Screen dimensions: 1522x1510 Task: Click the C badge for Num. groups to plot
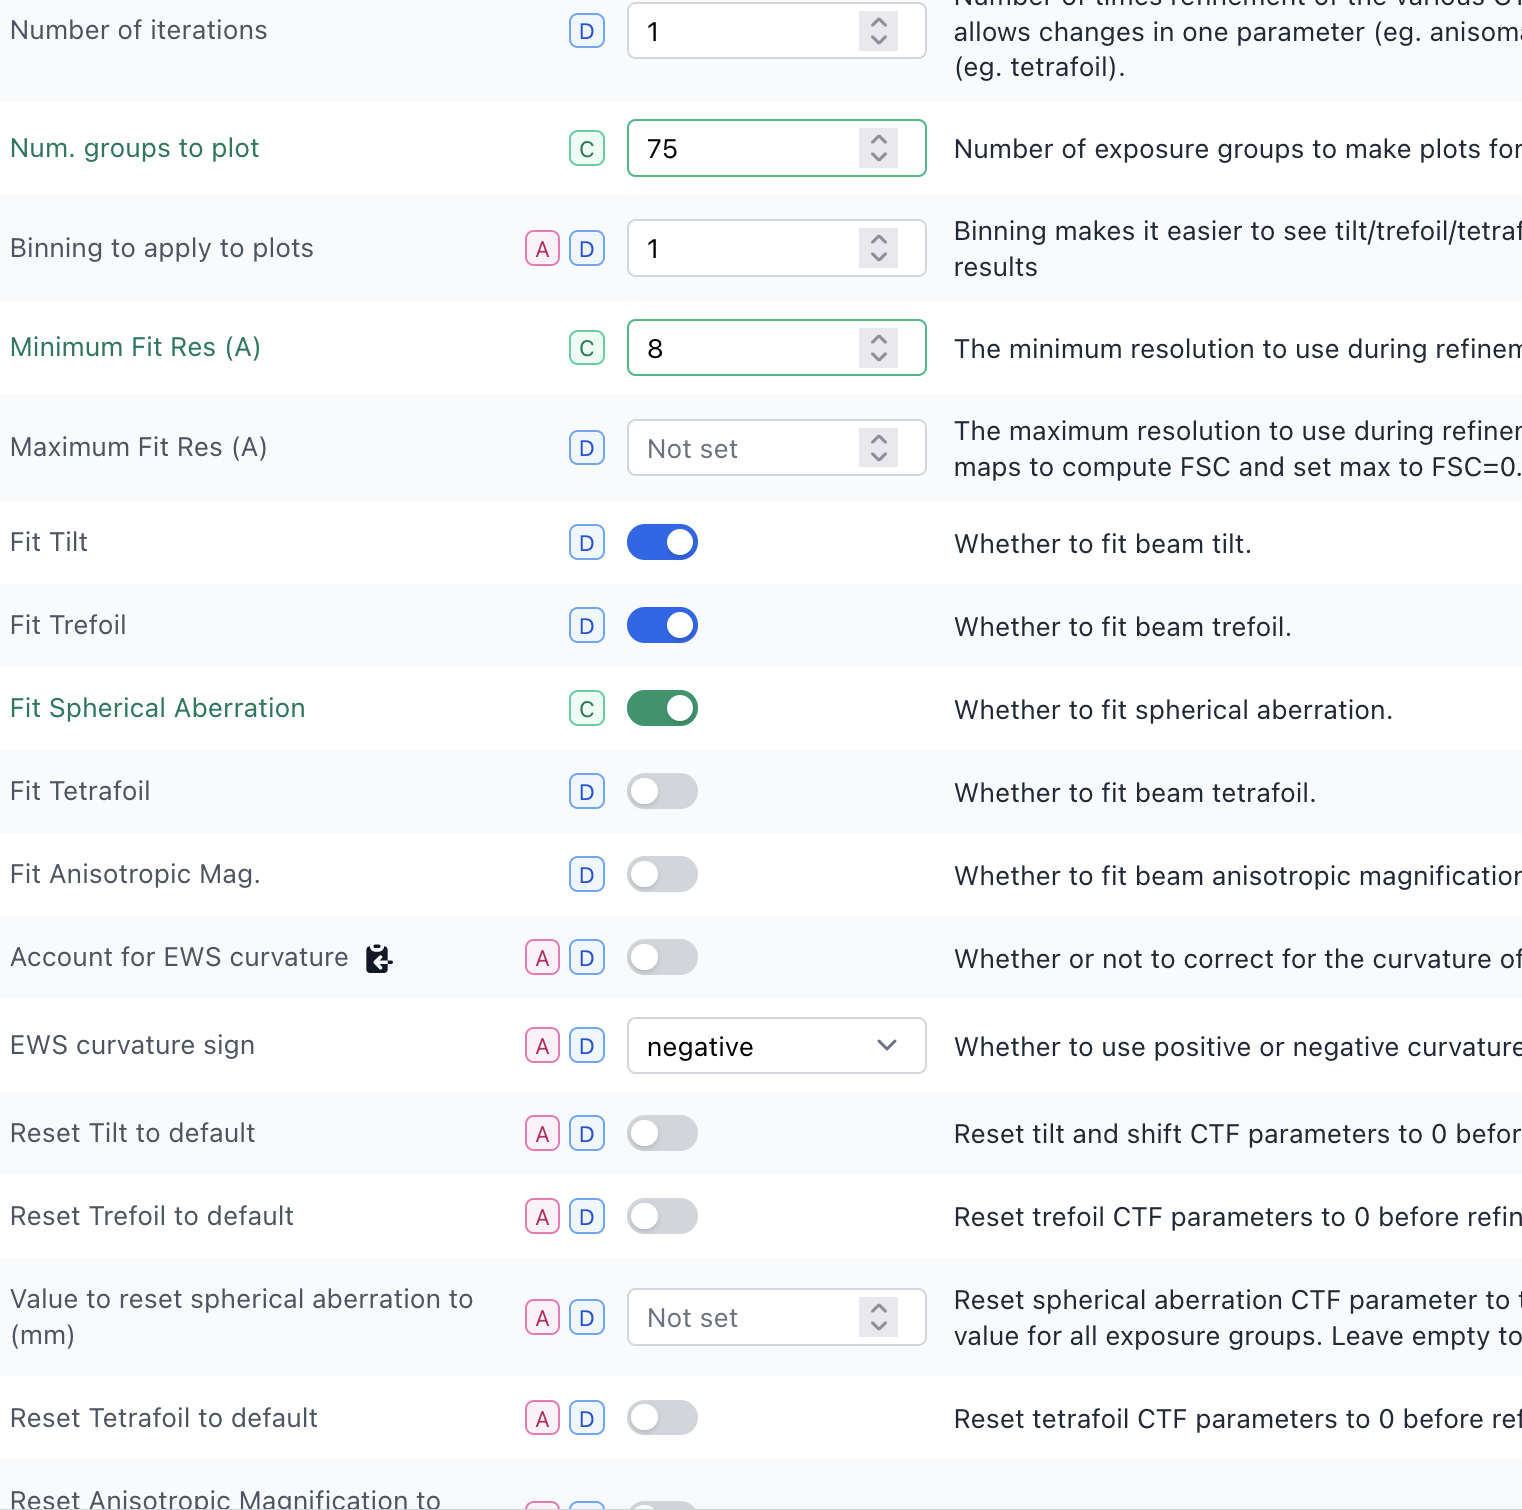pos(587,149)
